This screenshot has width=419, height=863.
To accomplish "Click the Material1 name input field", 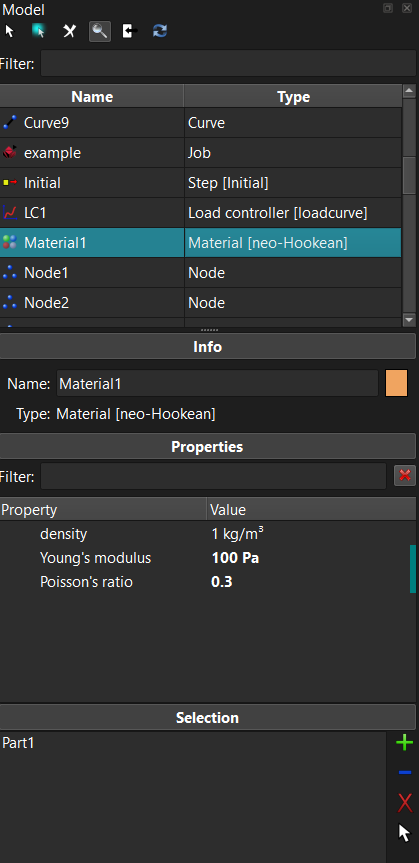I will 217,383.
